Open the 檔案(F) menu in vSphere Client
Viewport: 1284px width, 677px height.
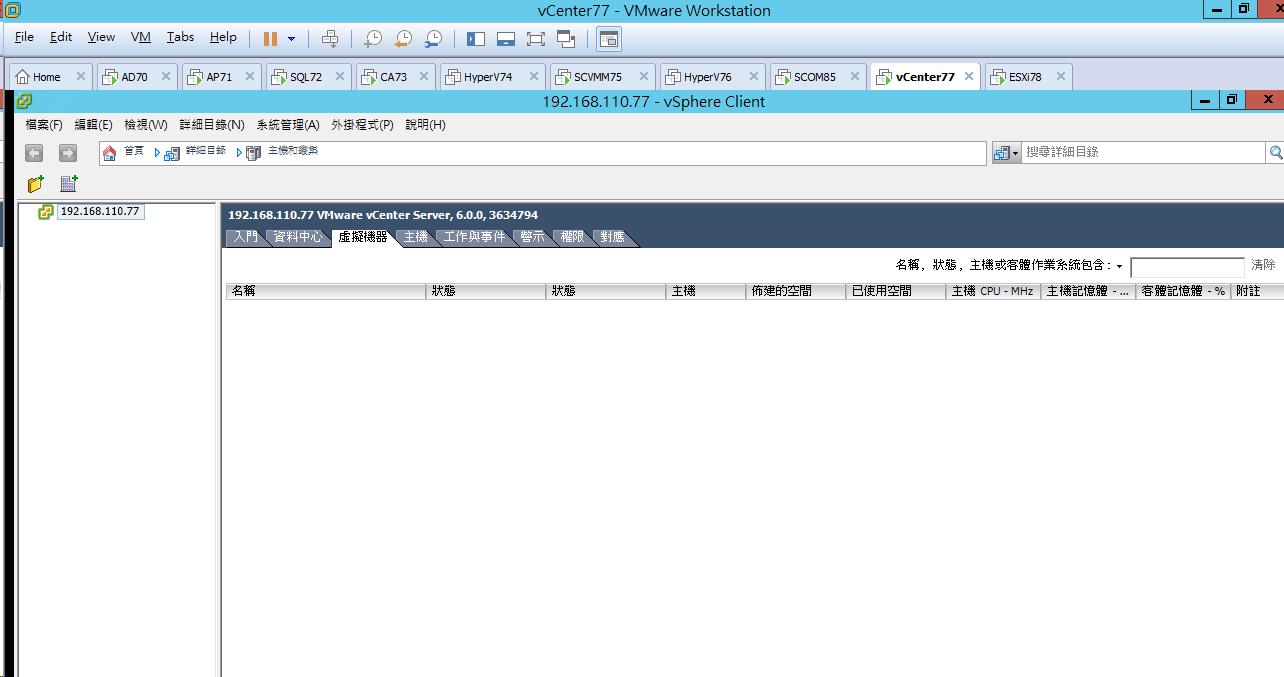(44, 125)
